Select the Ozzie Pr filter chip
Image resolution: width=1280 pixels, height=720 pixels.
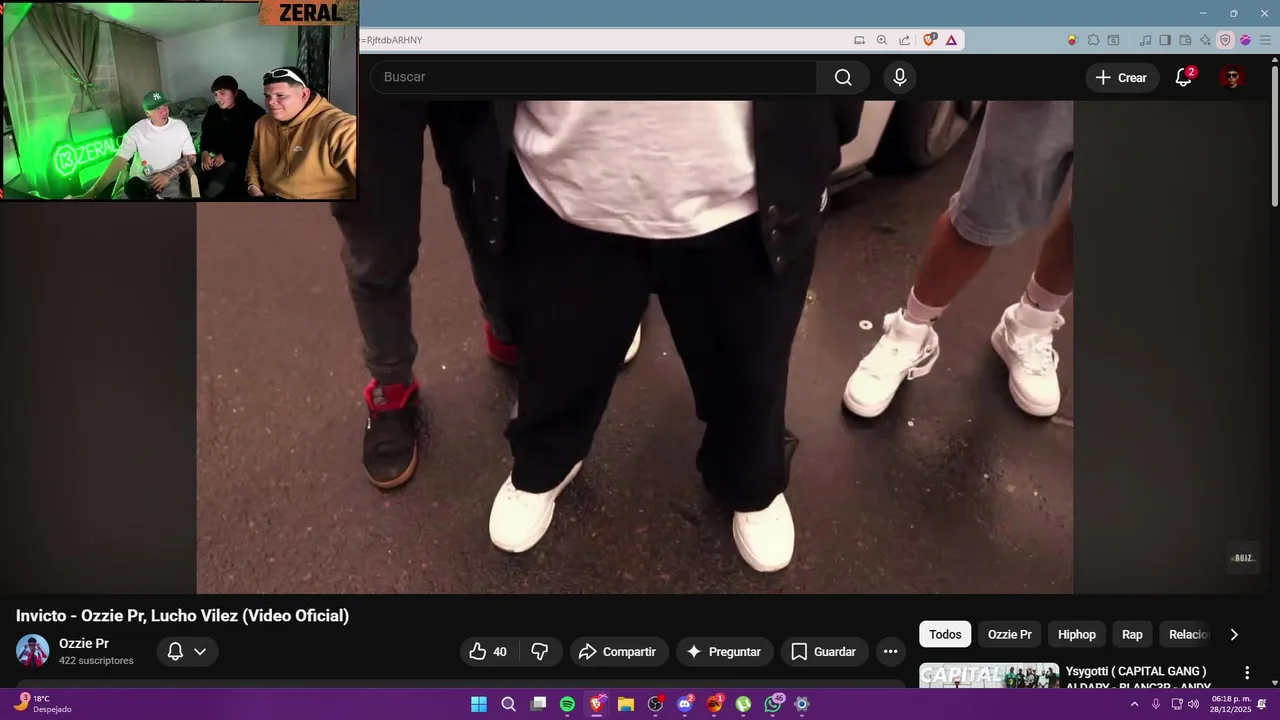[1010, 634]
